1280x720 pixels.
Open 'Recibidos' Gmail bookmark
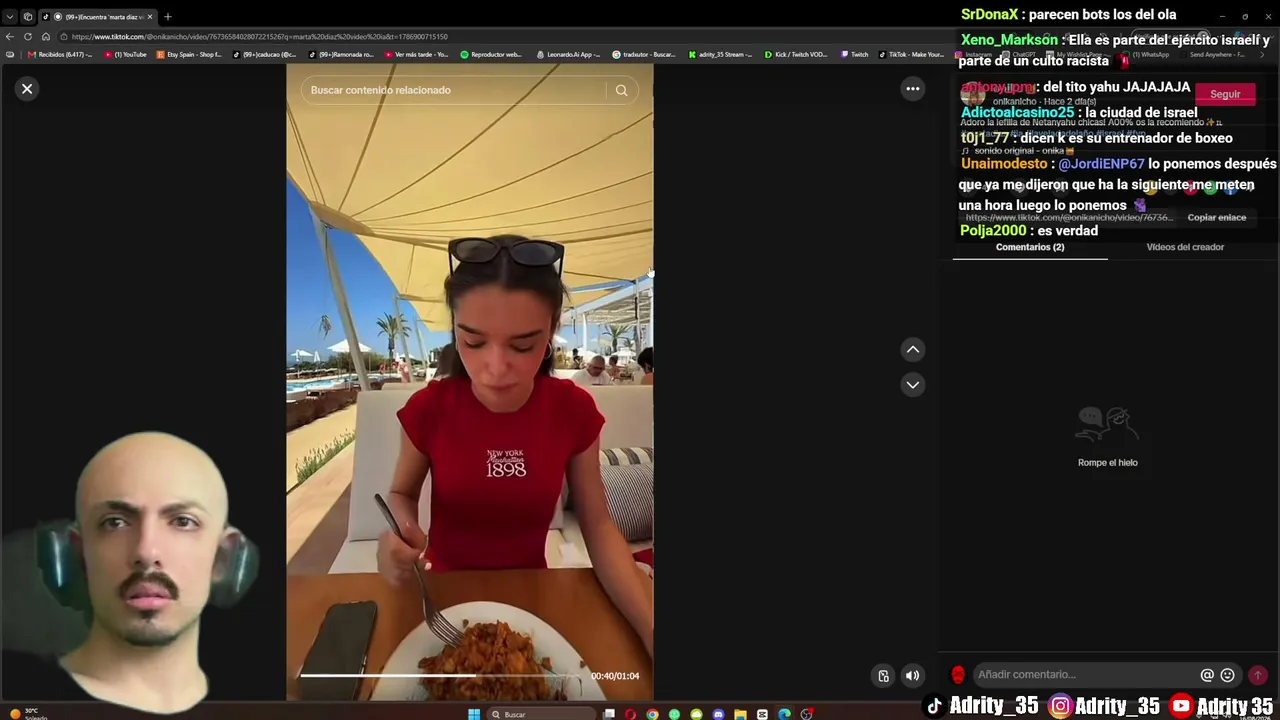(x=61, y=54)
